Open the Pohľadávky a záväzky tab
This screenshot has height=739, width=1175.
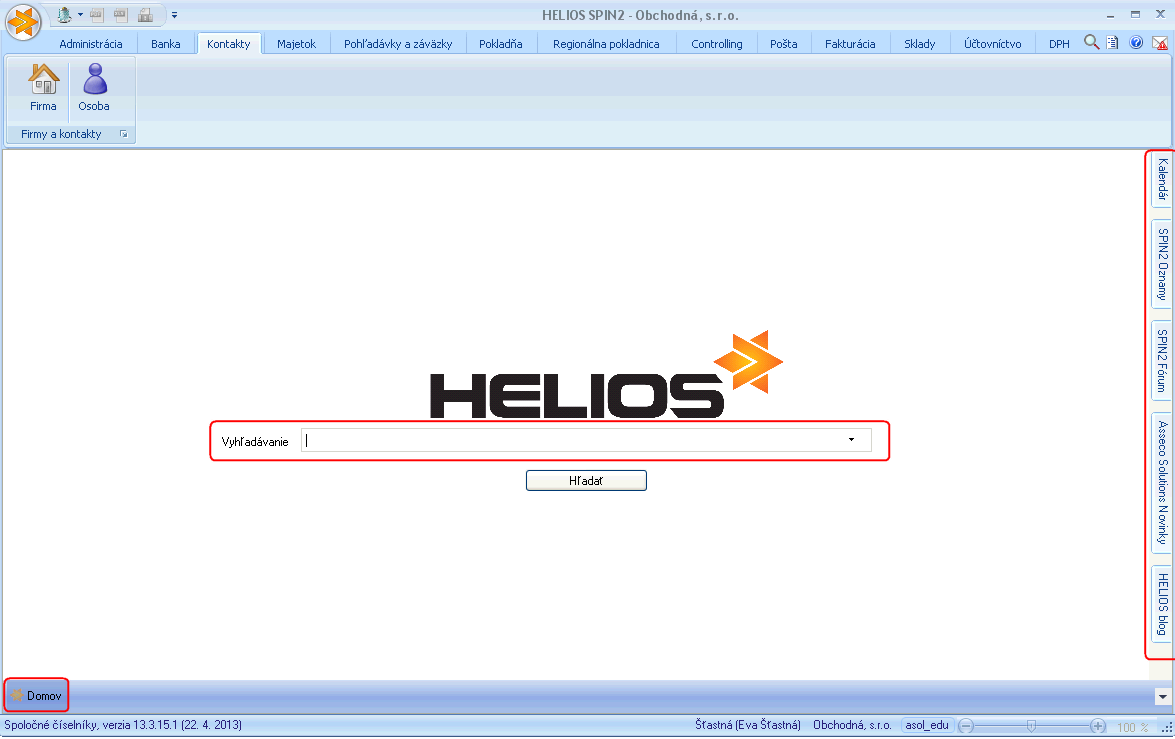coord(398,43)
